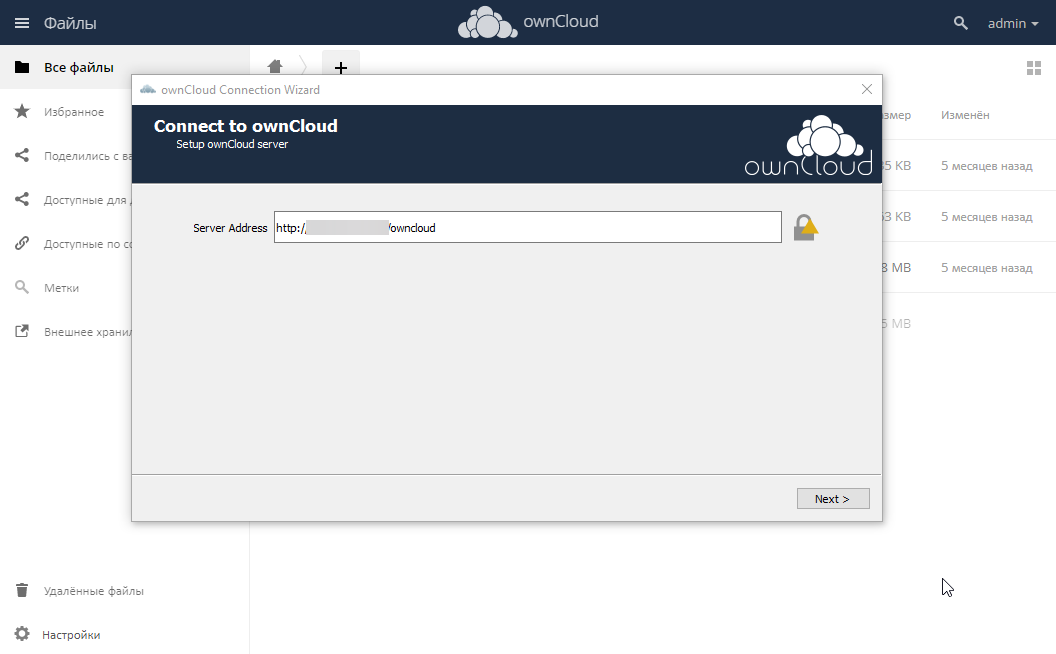
Task: Click the settings gear icon
Action: 22,634
